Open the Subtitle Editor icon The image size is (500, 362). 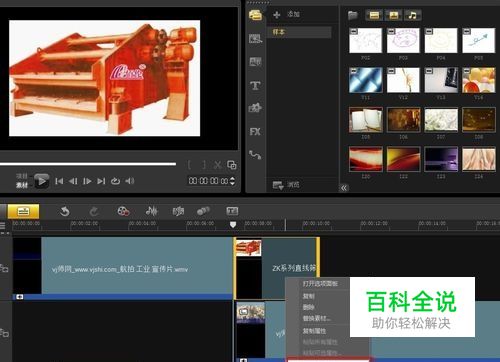(x=232, y=211)
